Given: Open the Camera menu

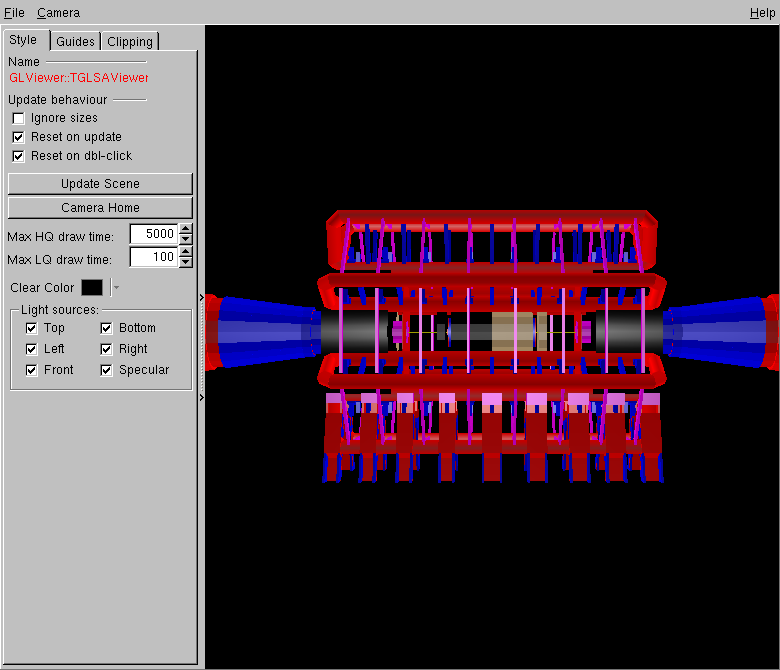Looking at the screenshot, I should point(58,13).
